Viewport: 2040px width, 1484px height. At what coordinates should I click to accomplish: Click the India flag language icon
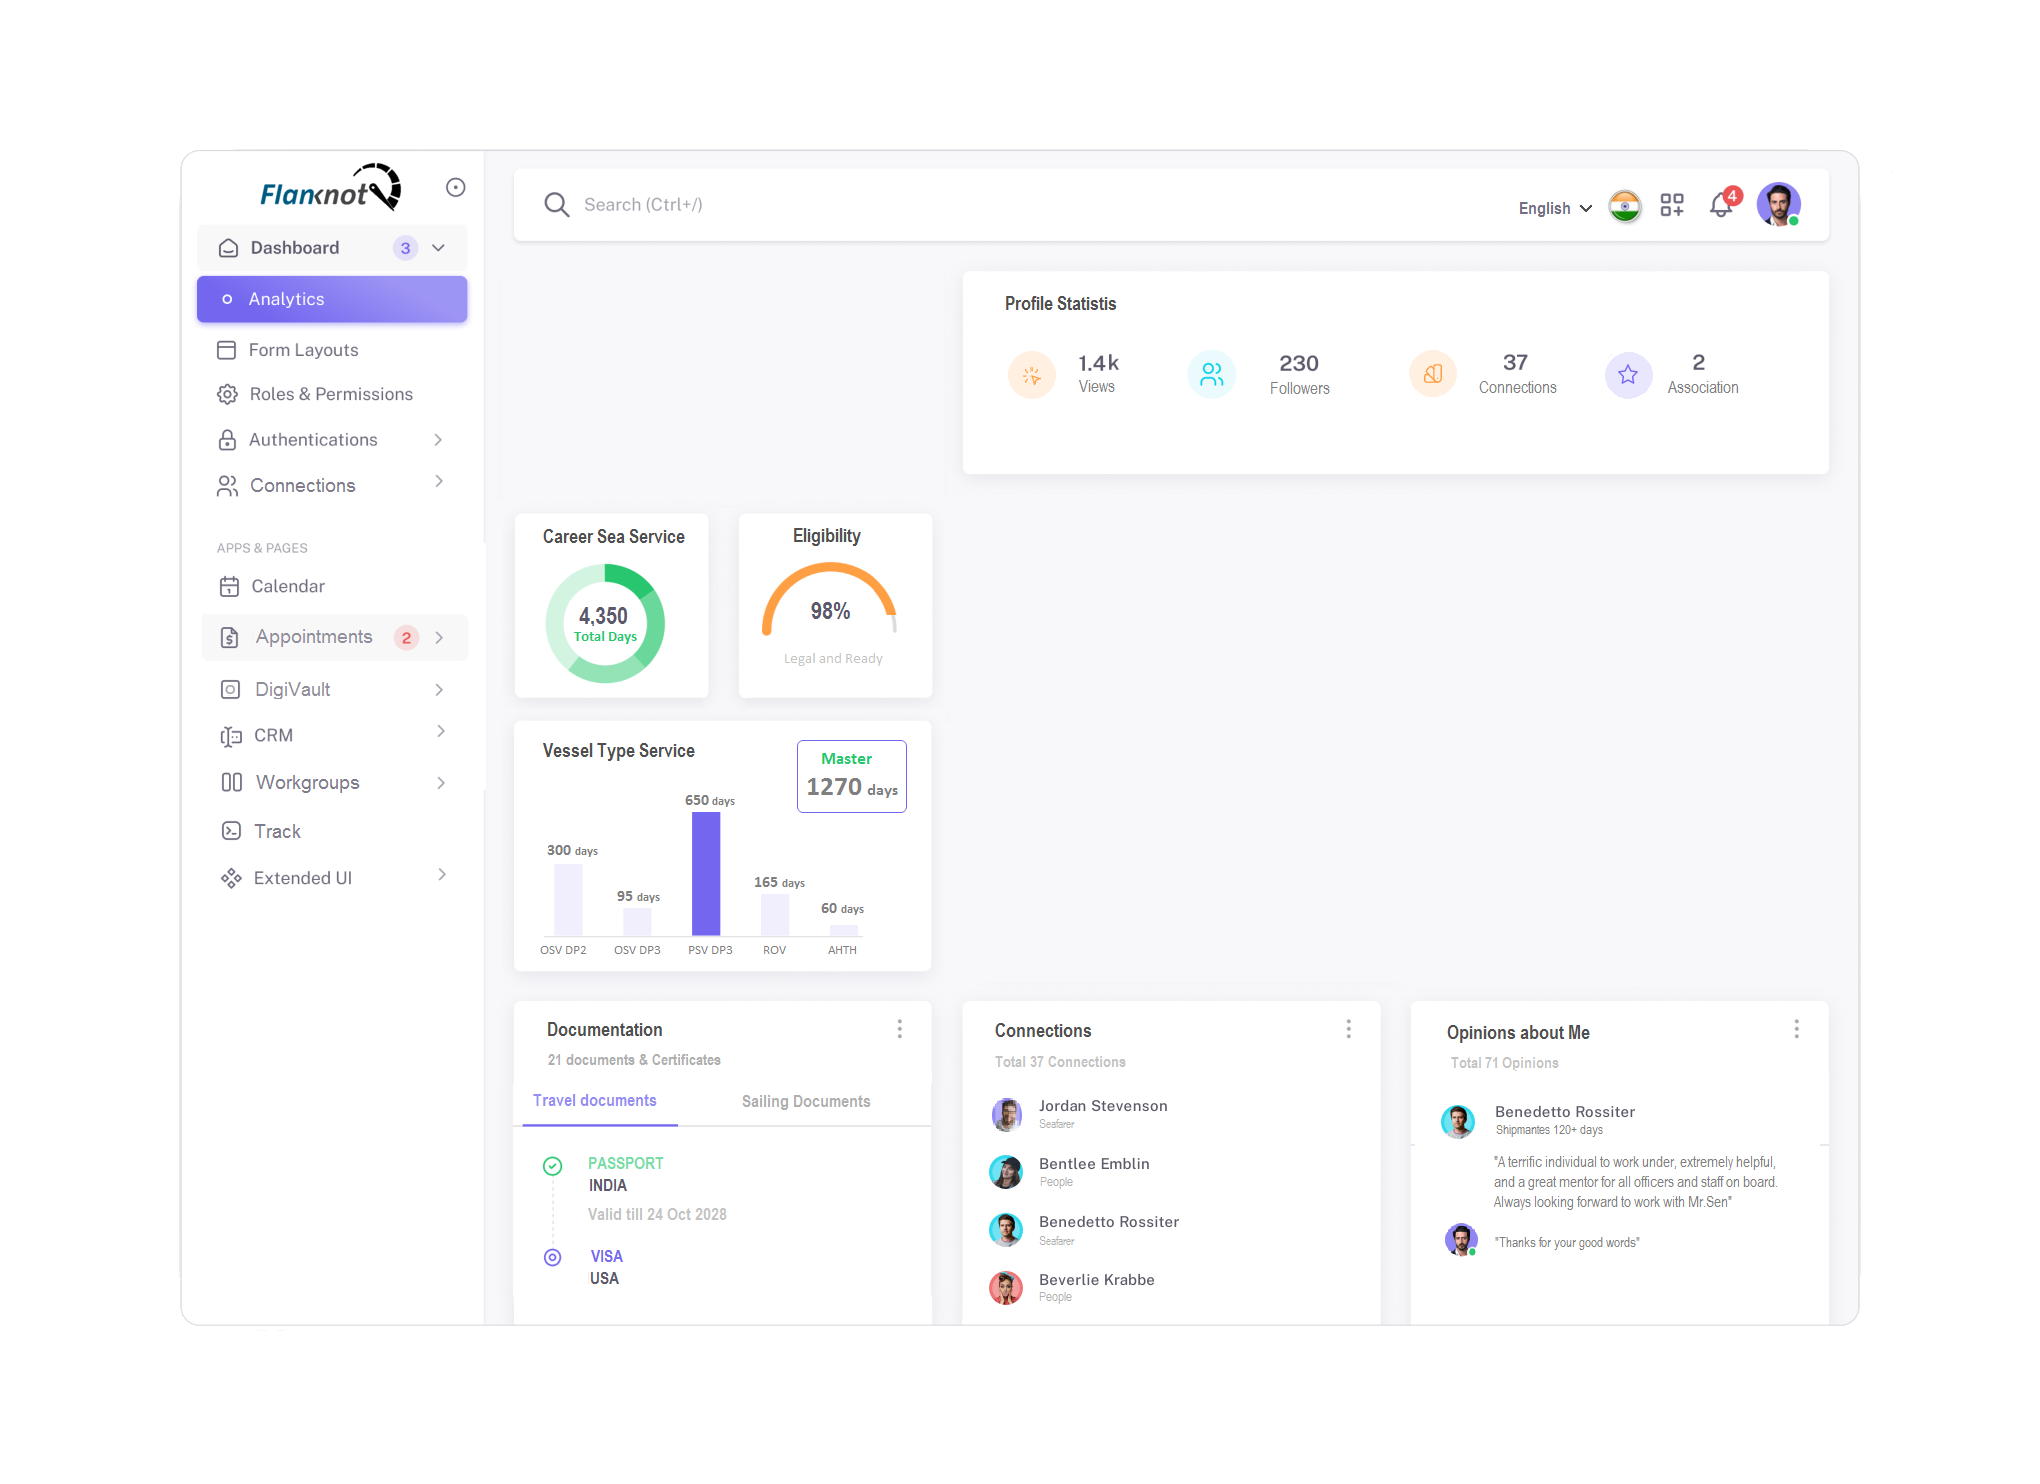click(1624, 205)
